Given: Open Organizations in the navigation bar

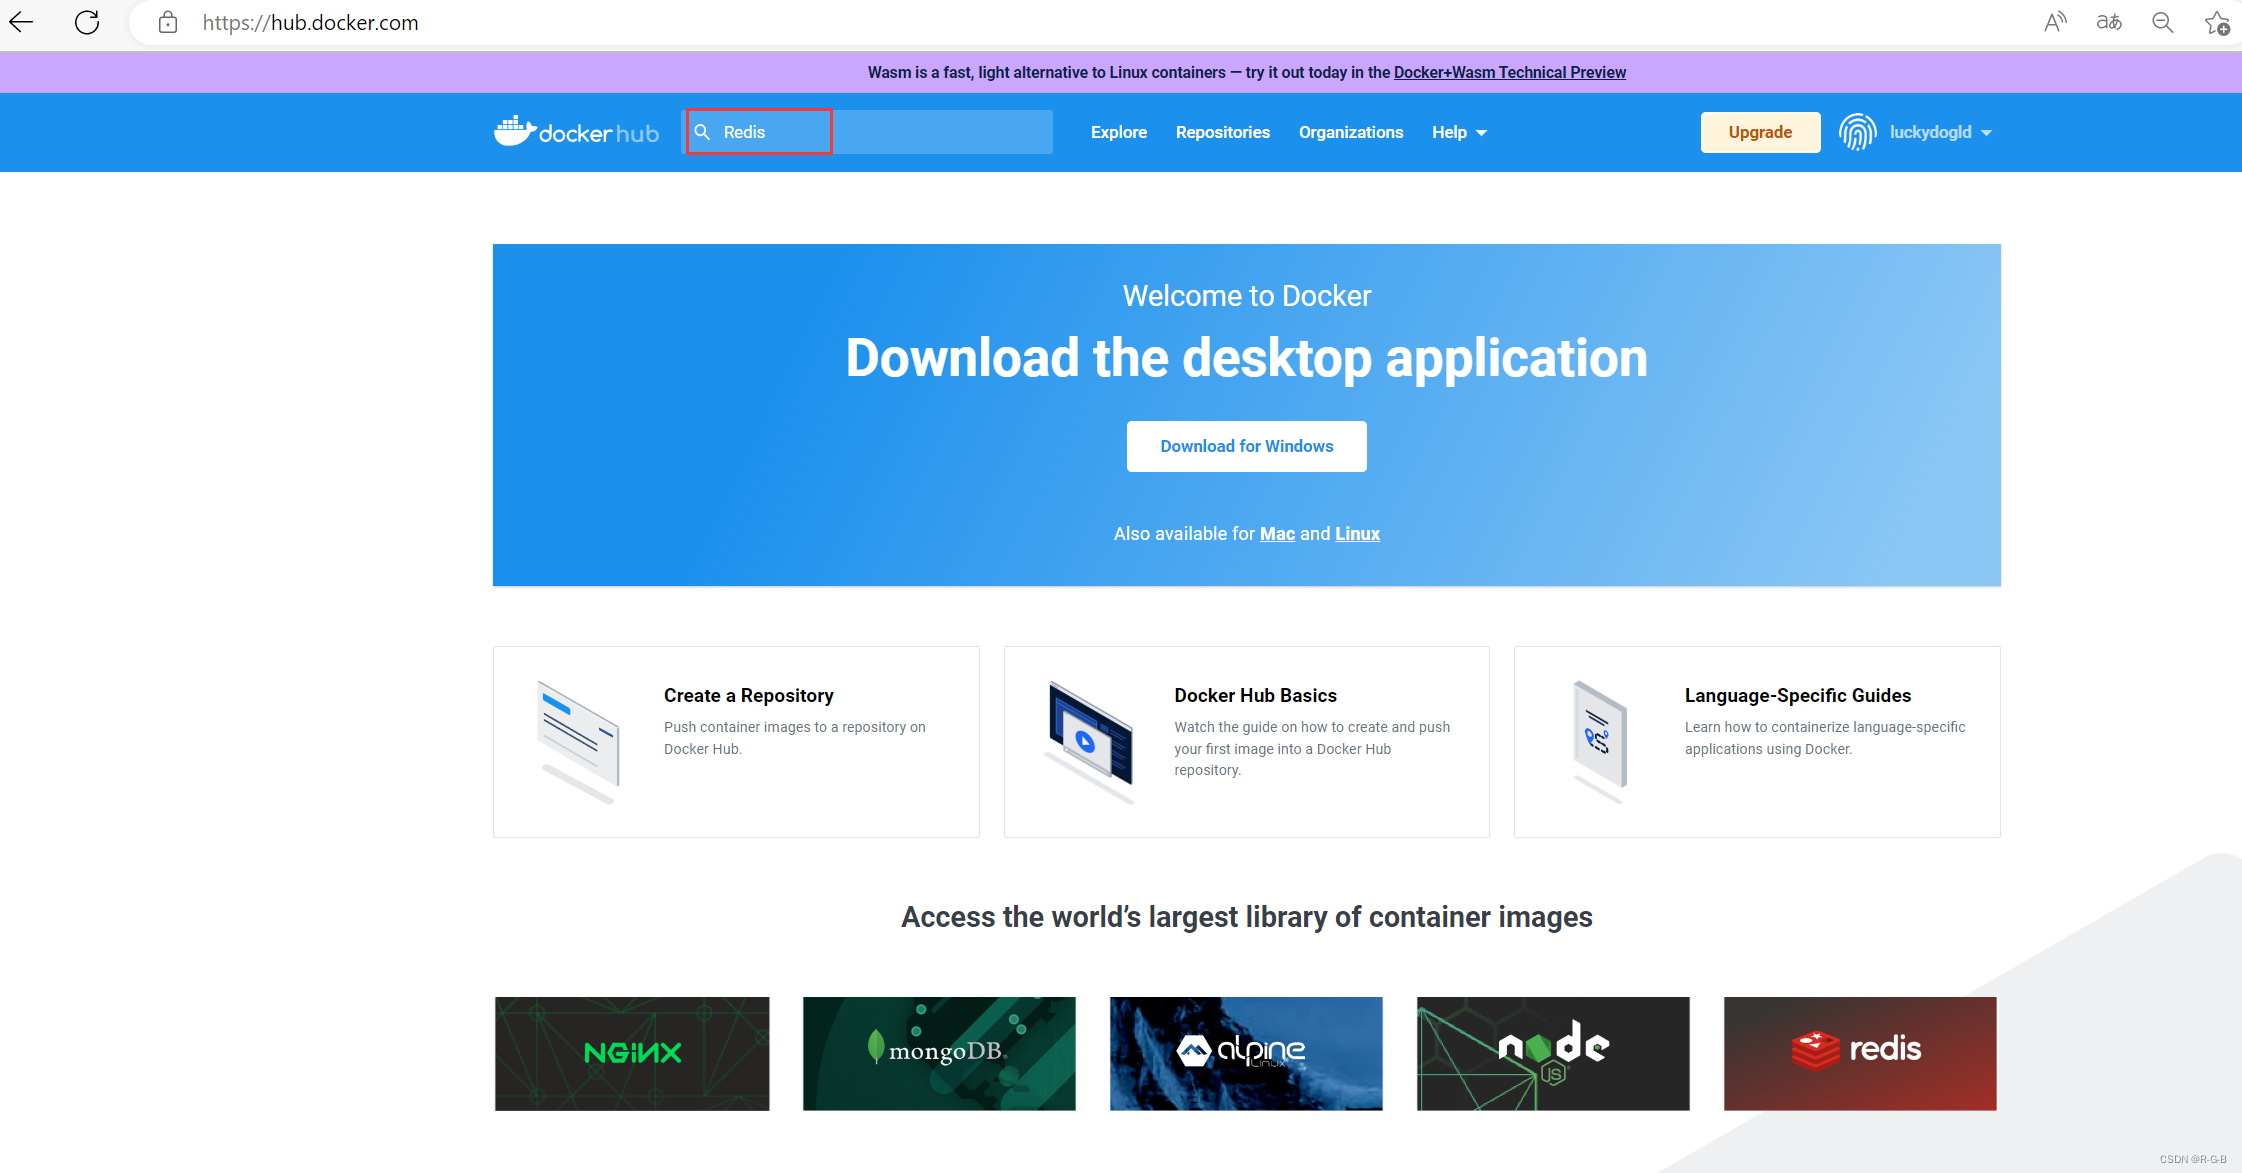Looking at the screenshot, I should 1351,132.
